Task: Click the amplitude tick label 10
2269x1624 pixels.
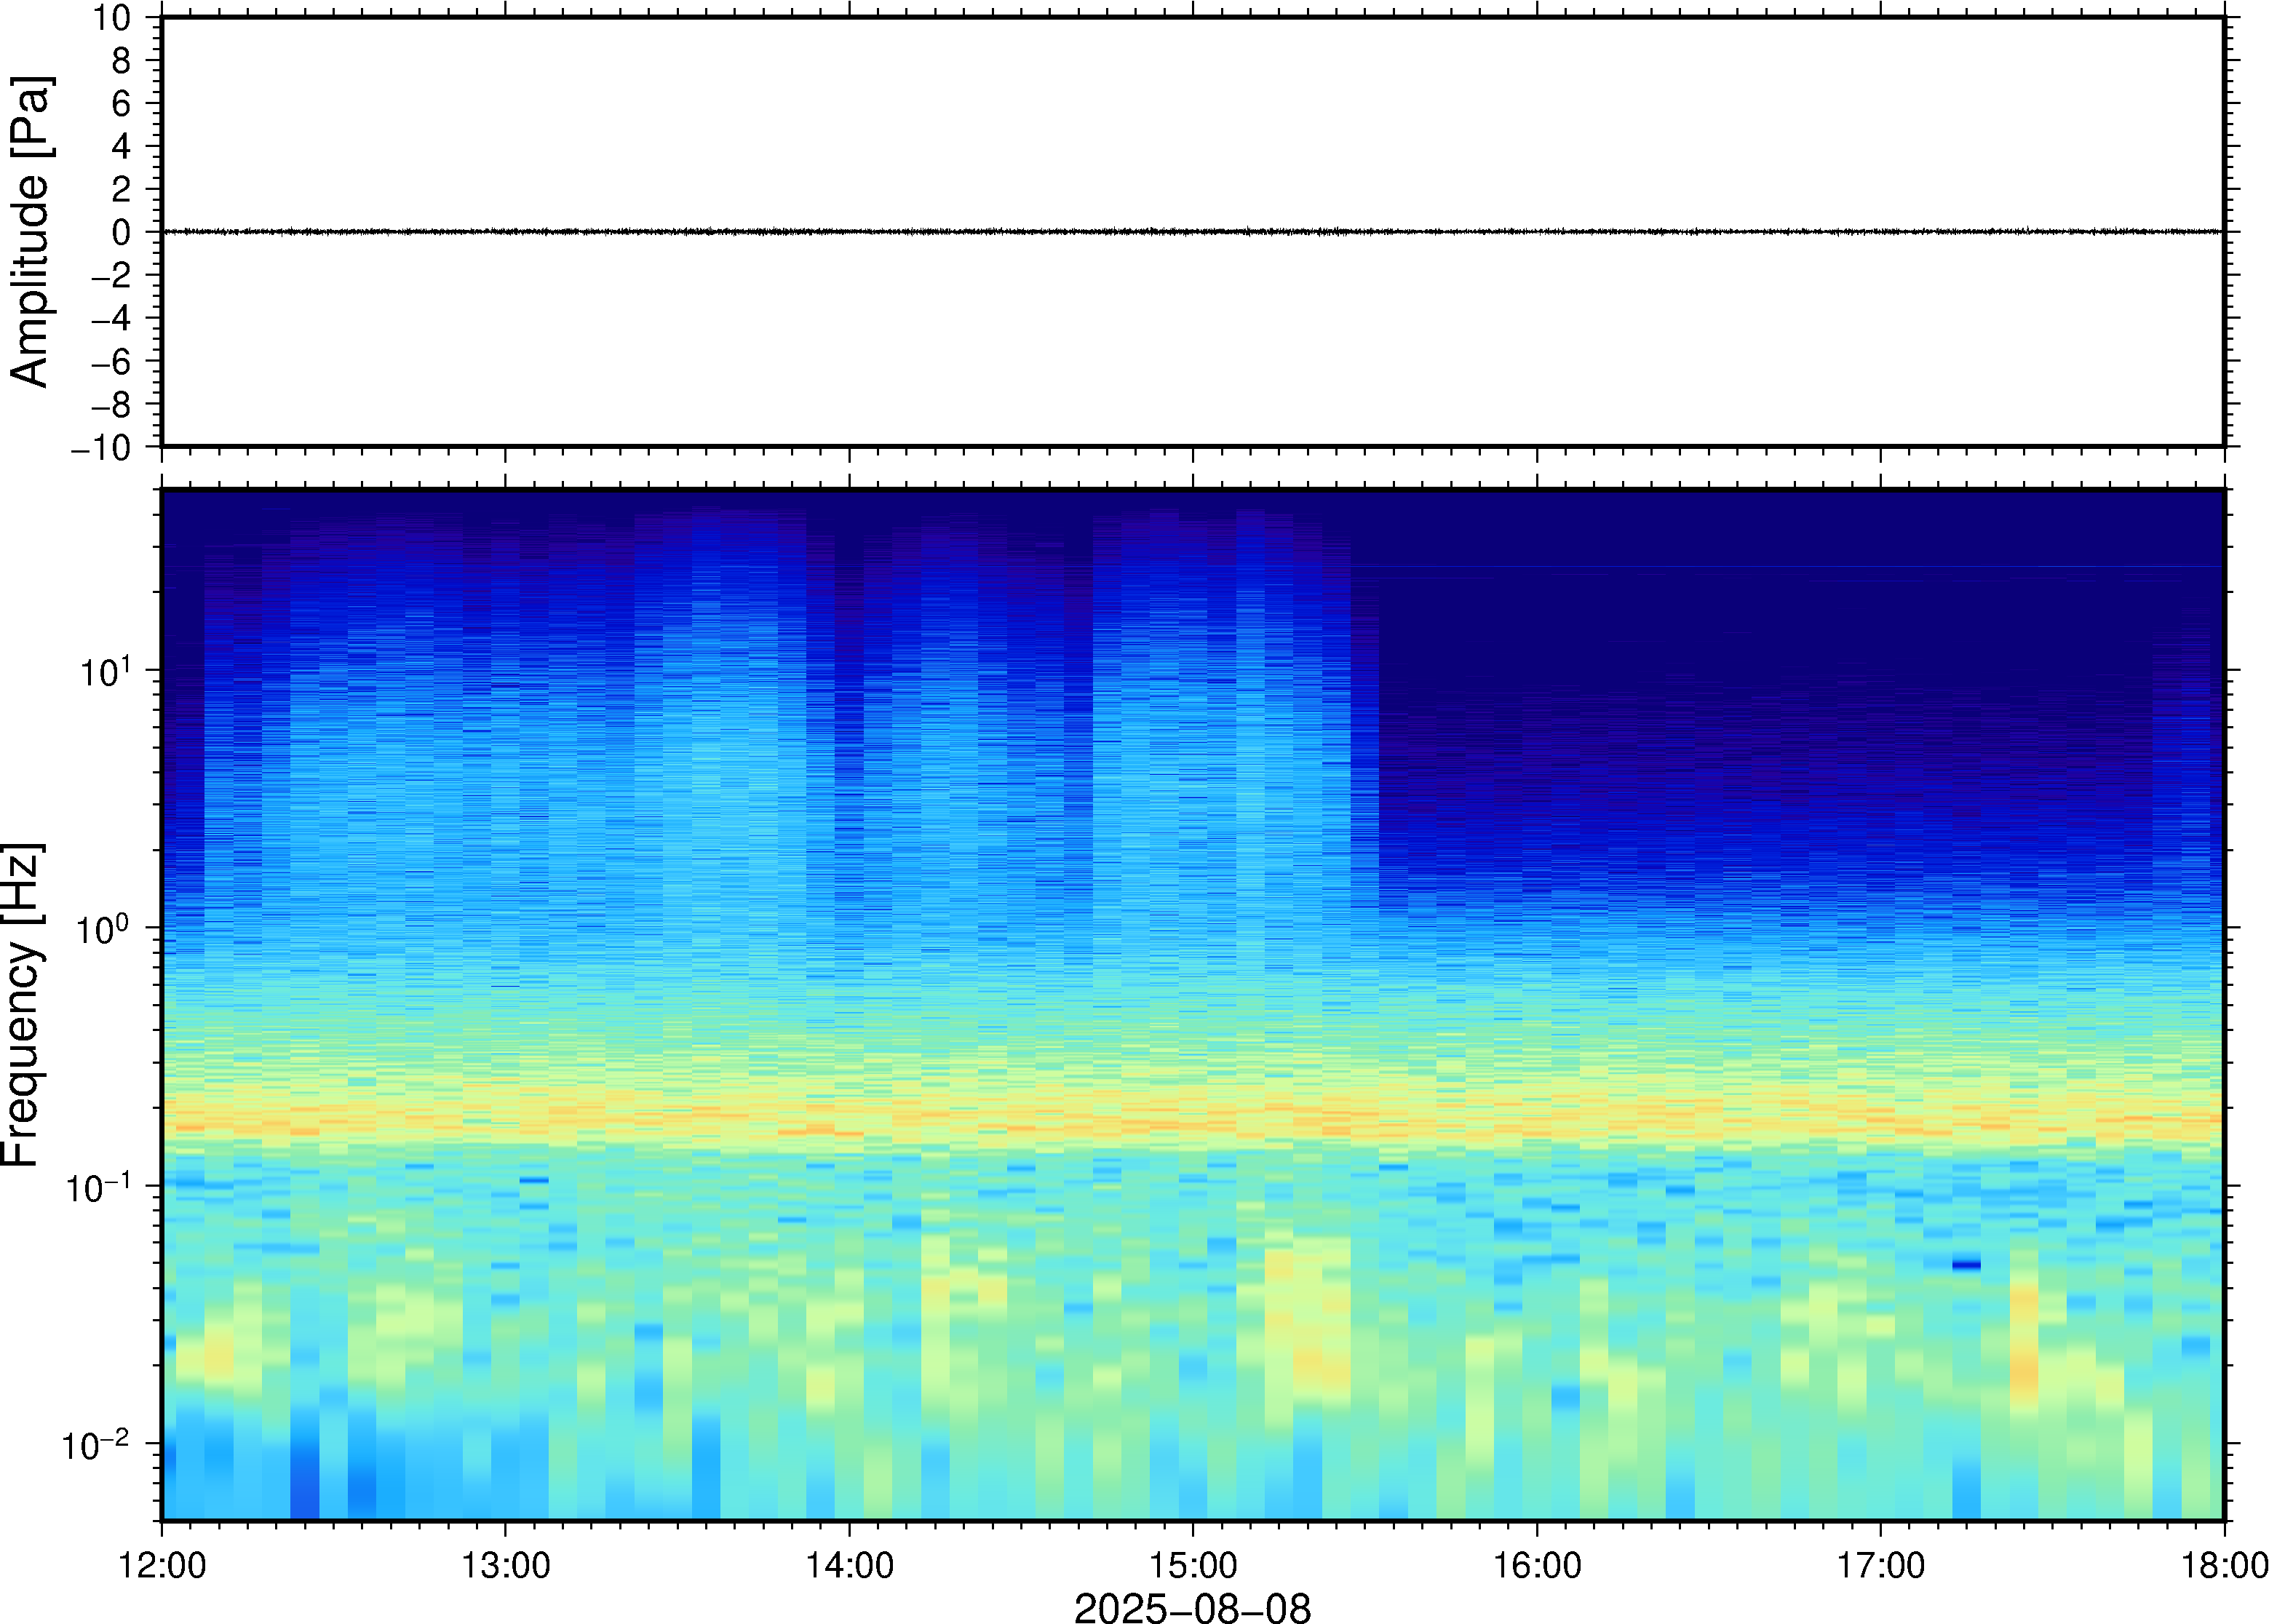Action: (112, 18)
